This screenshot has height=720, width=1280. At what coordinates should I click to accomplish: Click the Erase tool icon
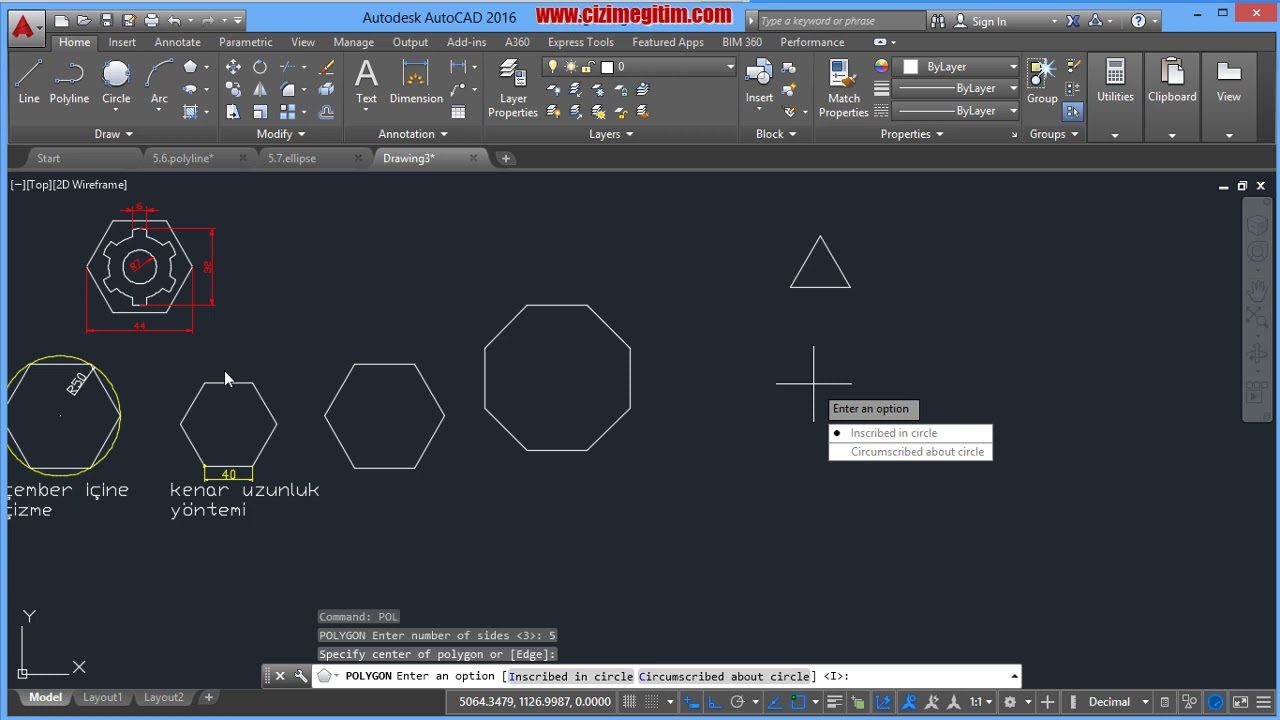[x=326, y=67]
